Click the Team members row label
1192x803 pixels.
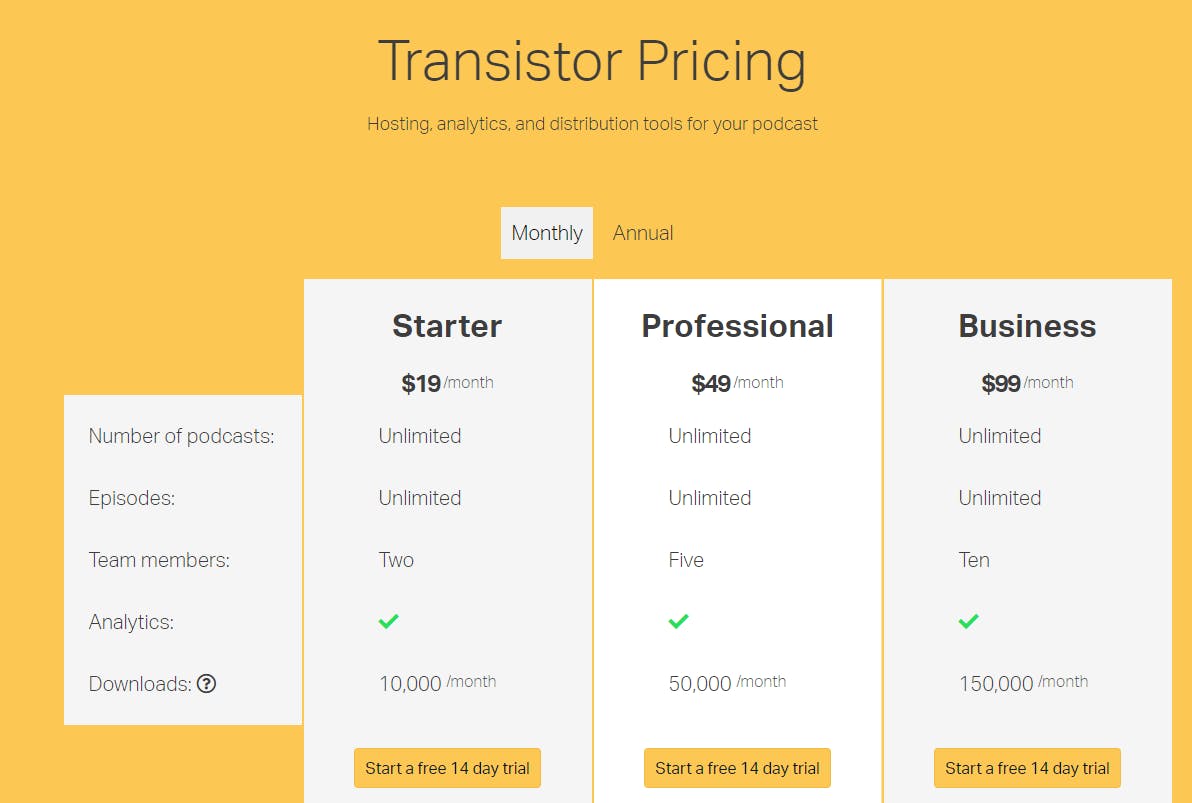pyautogui.click(x=159, y=560)
